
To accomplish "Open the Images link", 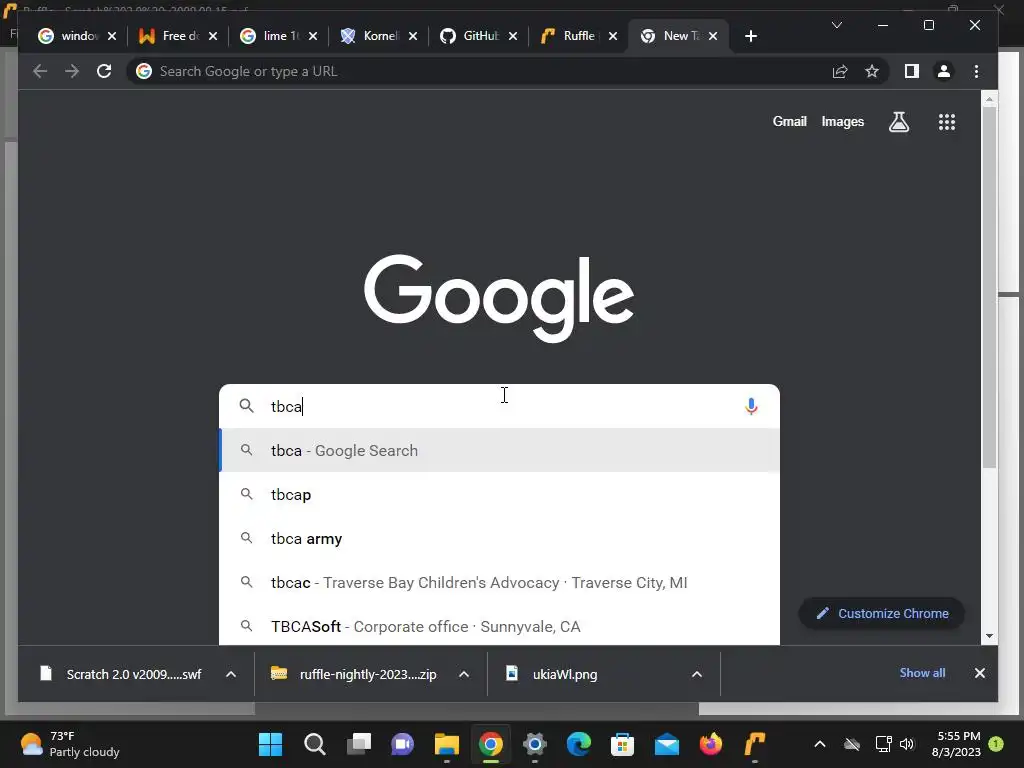I will point(842,121).
